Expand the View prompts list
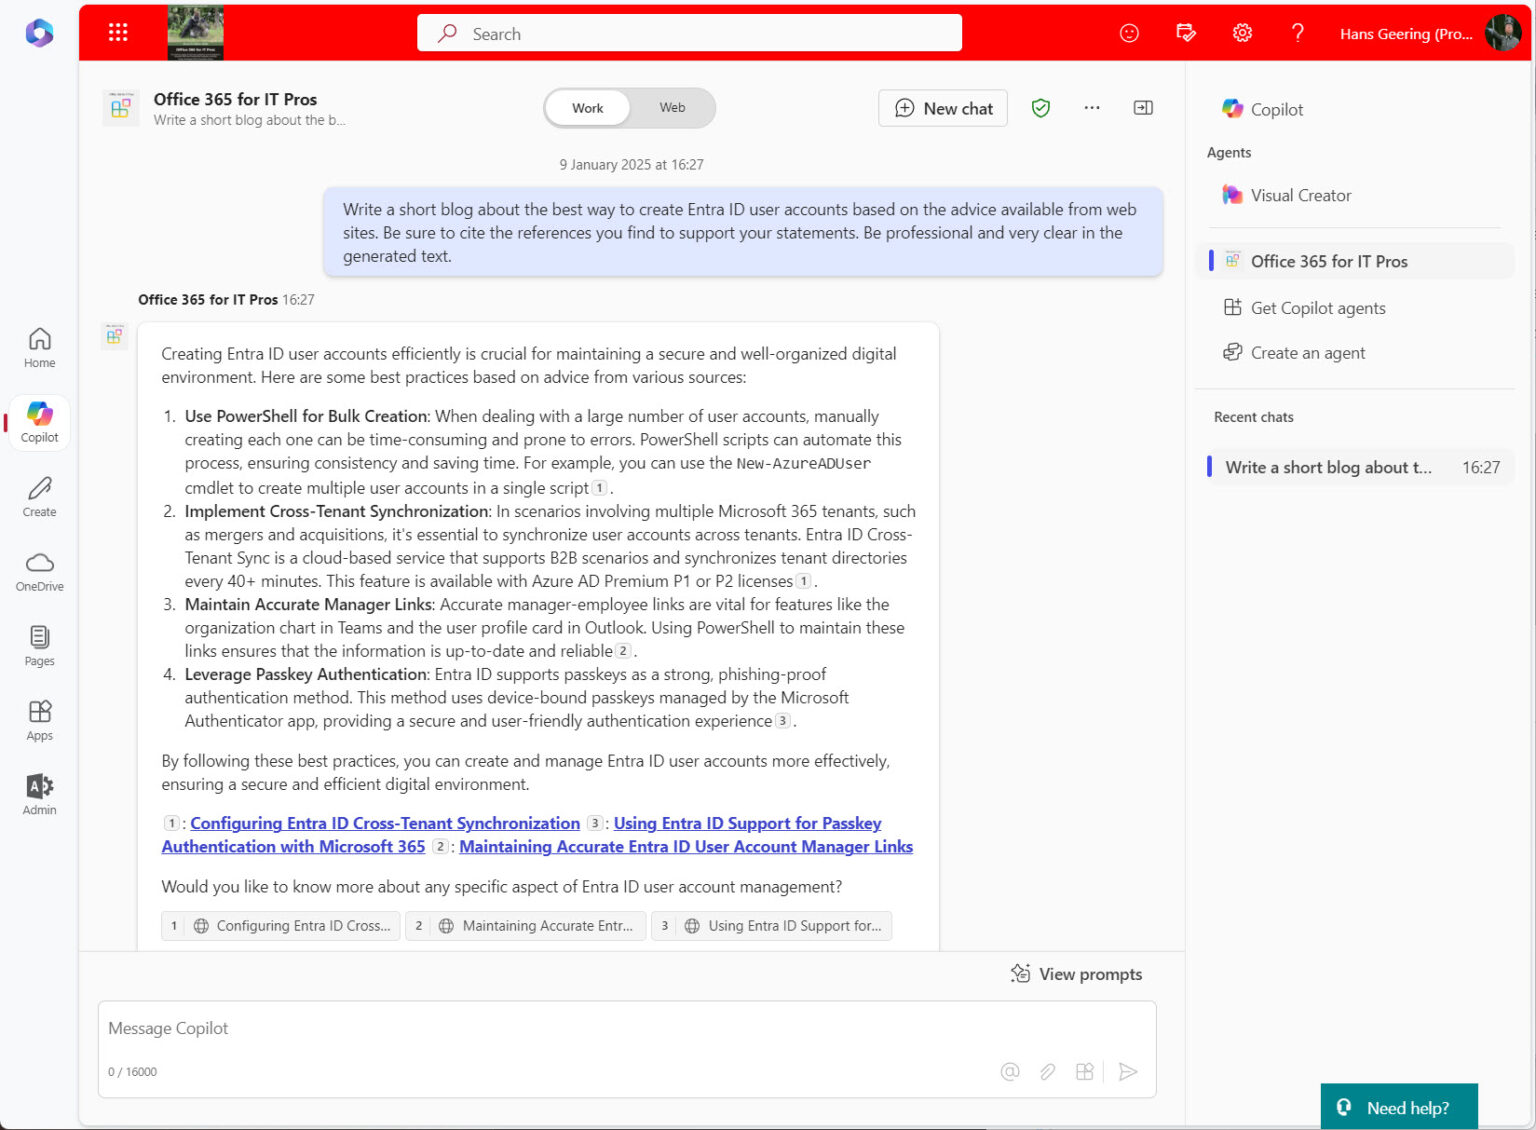Image resolution: width=1536 pixels, height=1130 pixels. pos(1077,974)
